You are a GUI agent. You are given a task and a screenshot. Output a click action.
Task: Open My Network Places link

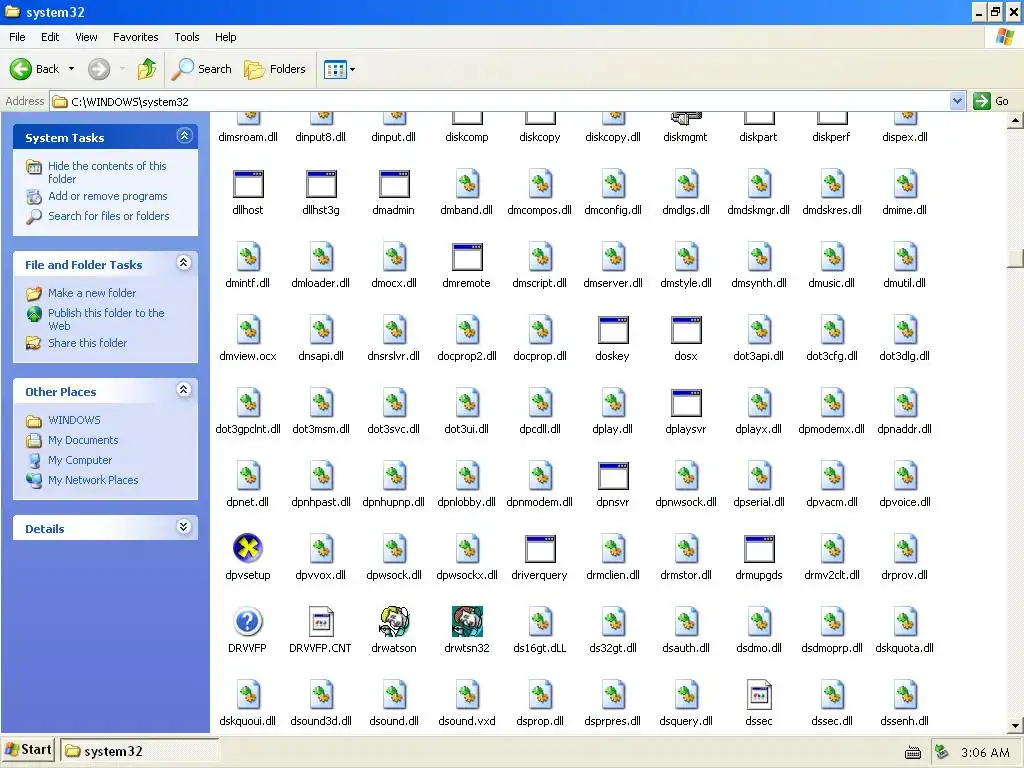[93, 480]
